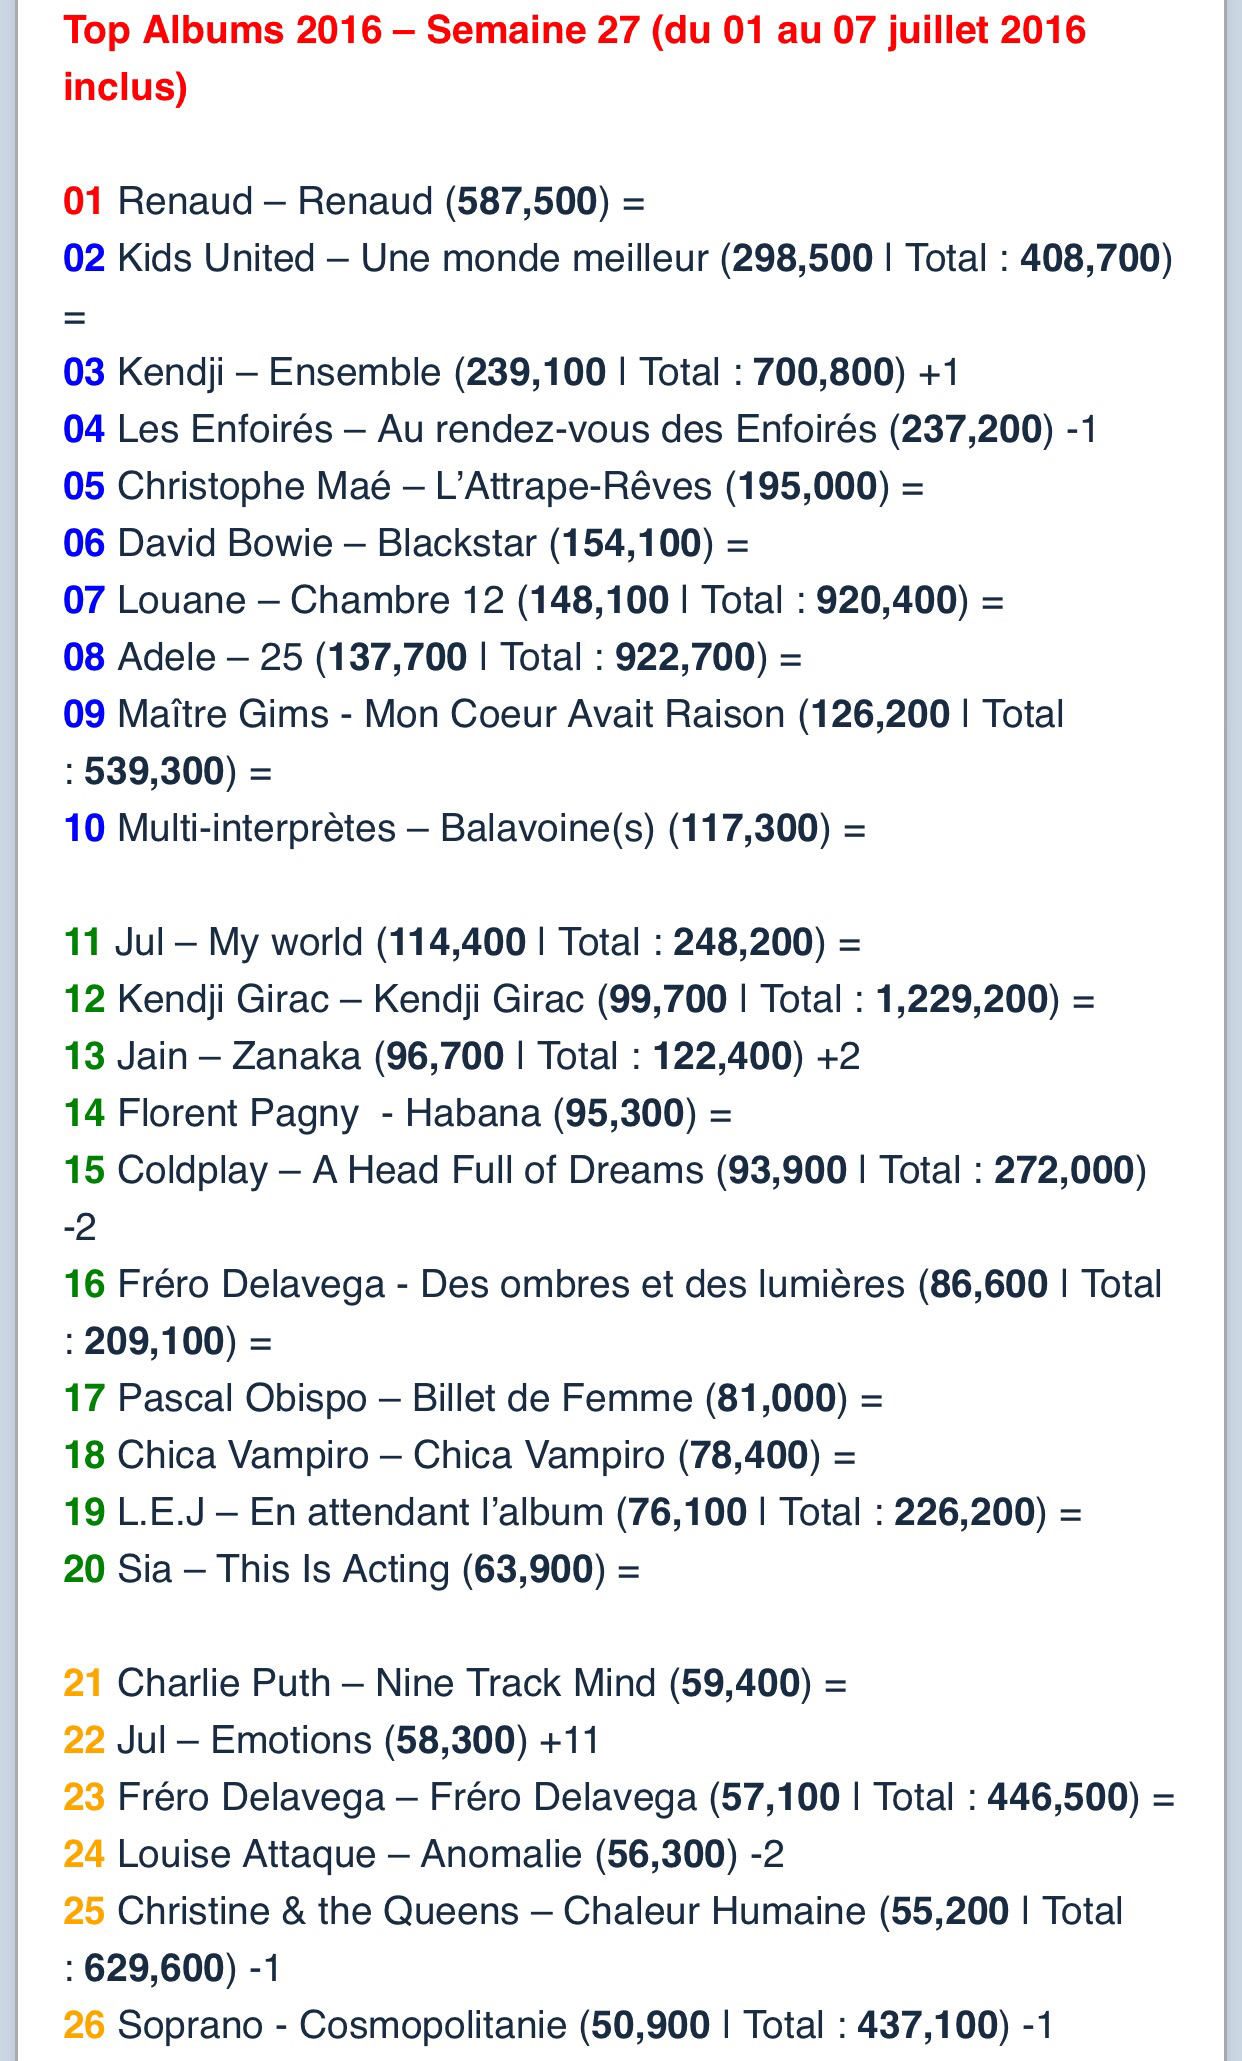
Task: Click the Kendji – Ensemble entry
Action: click(x=510, y=373)
